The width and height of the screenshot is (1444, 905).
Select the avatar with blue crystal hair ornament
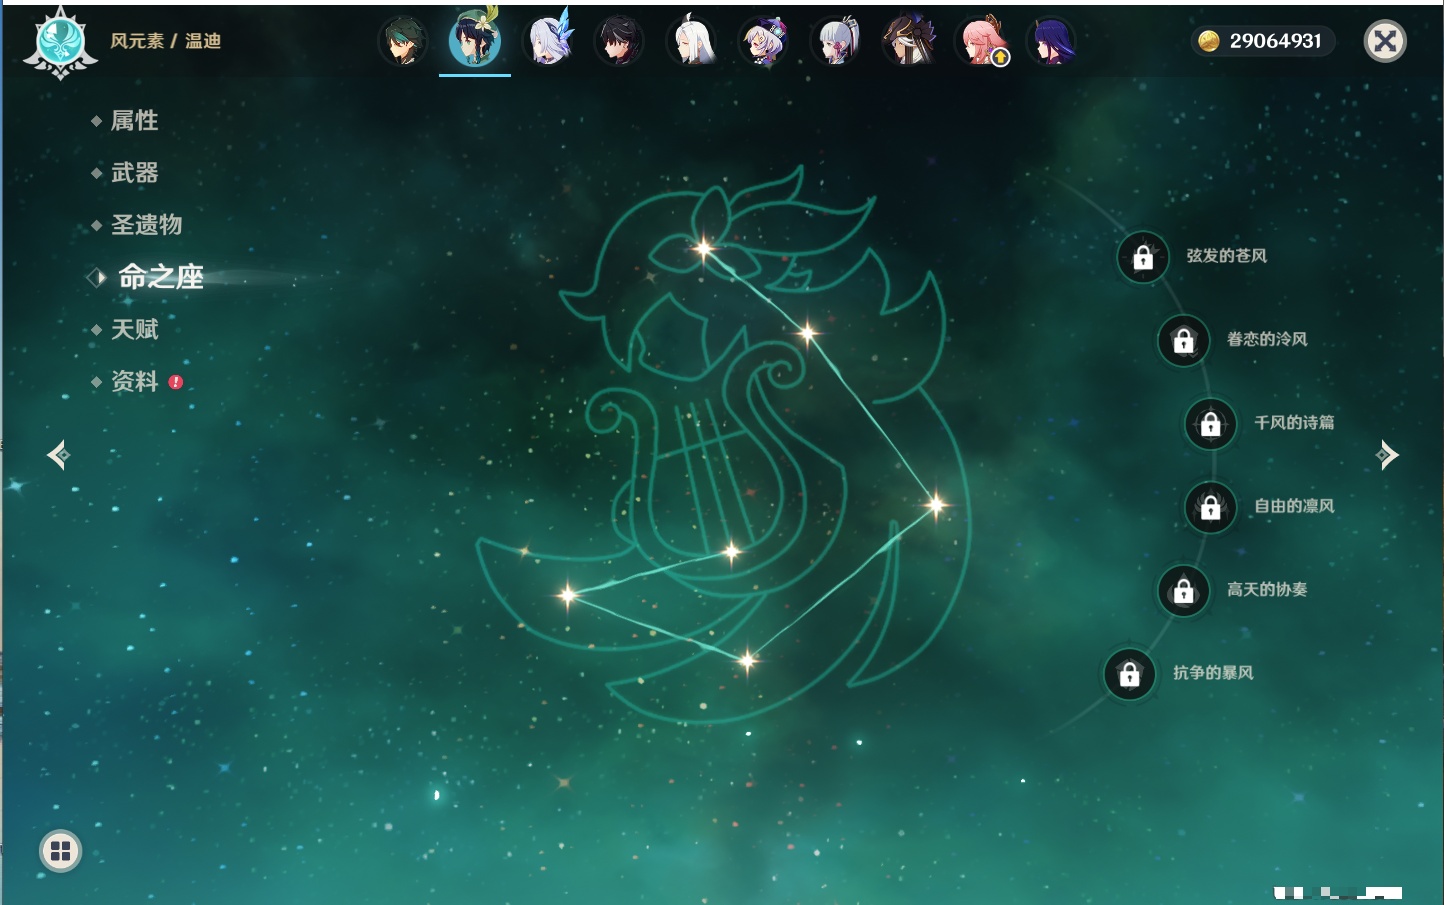(549, 41)
